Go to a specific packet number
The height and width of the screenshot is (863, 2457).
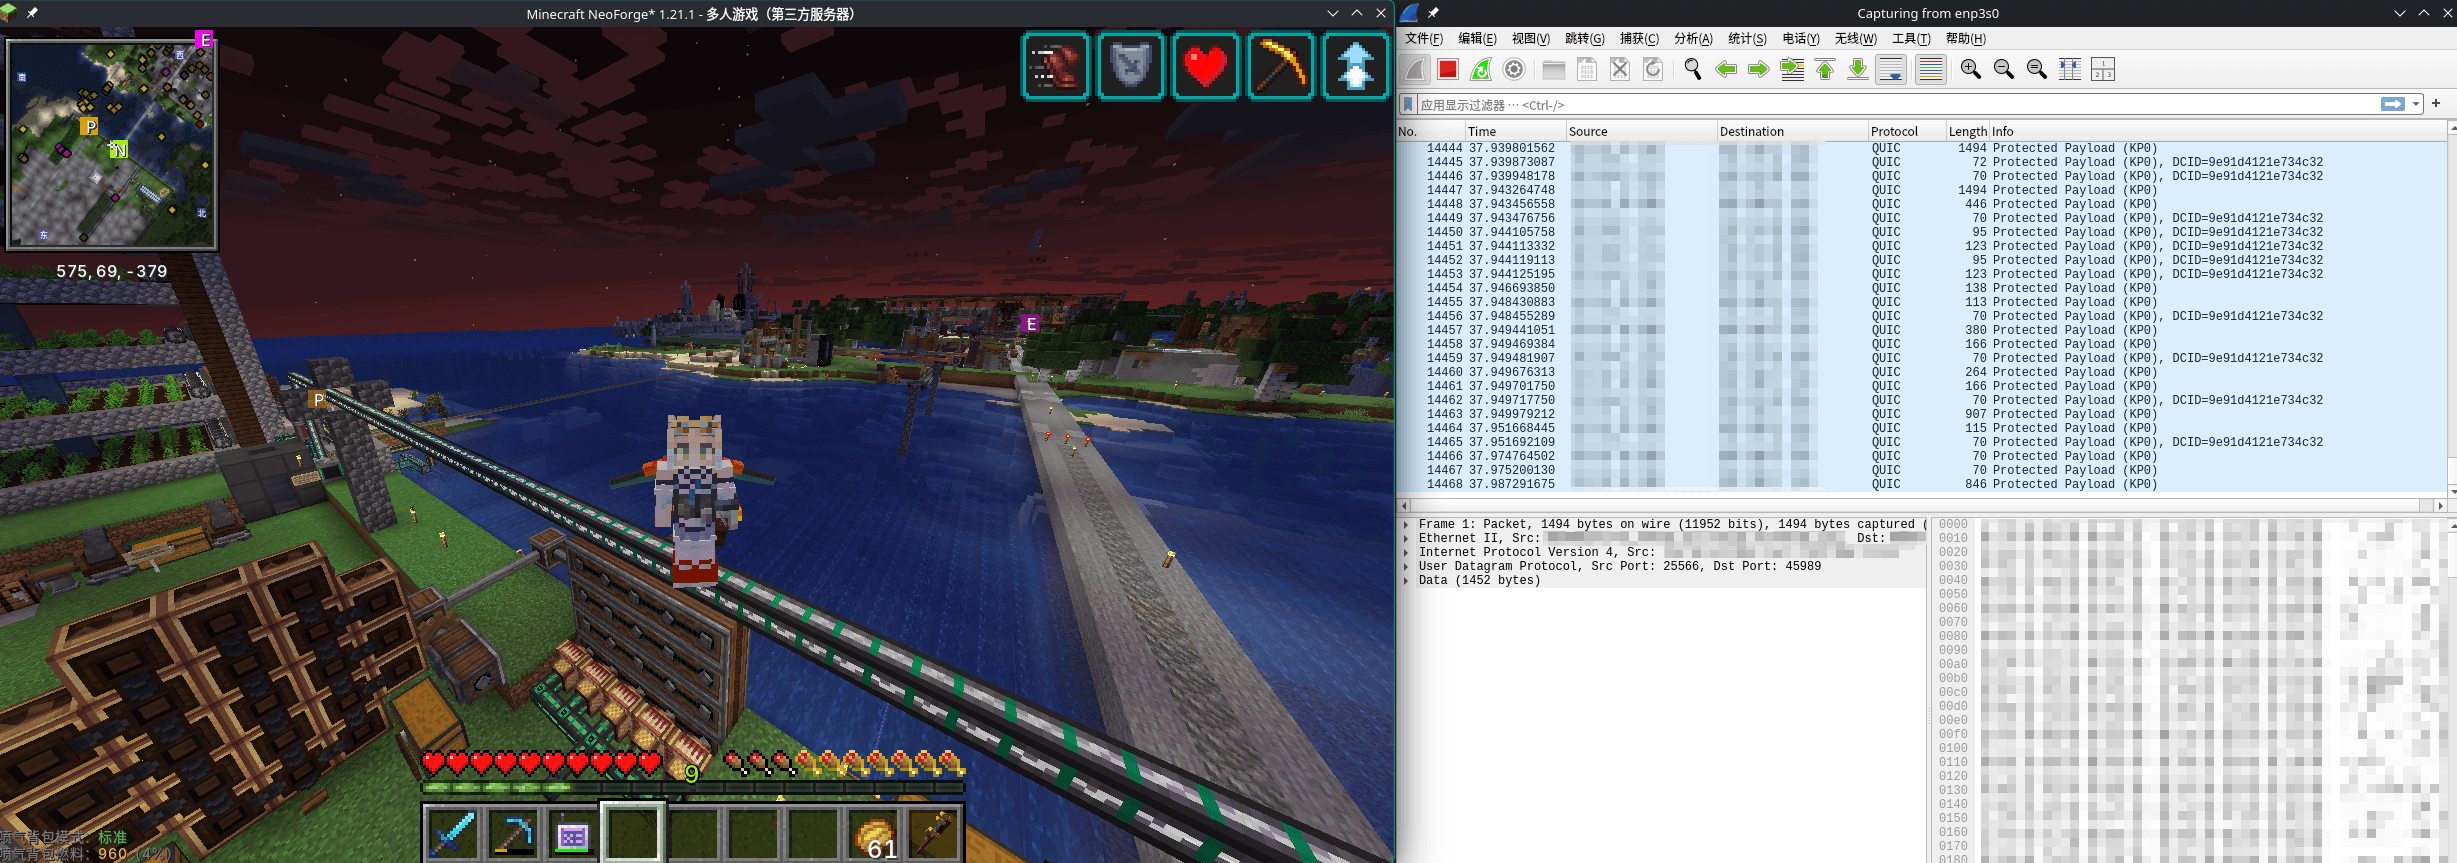coord(1793,69)
